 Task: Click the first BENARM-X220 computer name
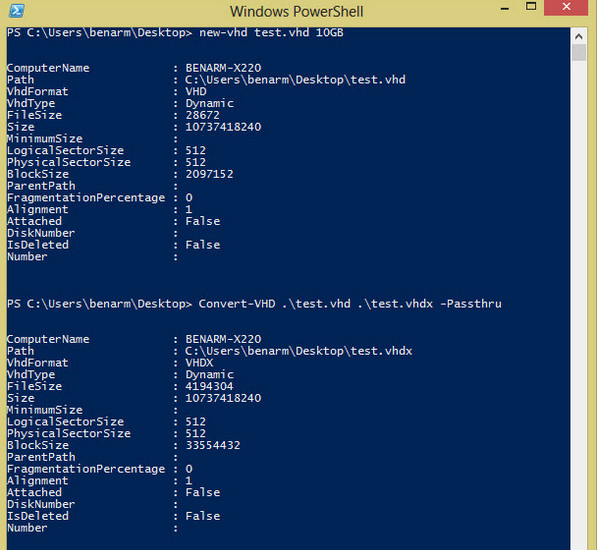(223, 68)
